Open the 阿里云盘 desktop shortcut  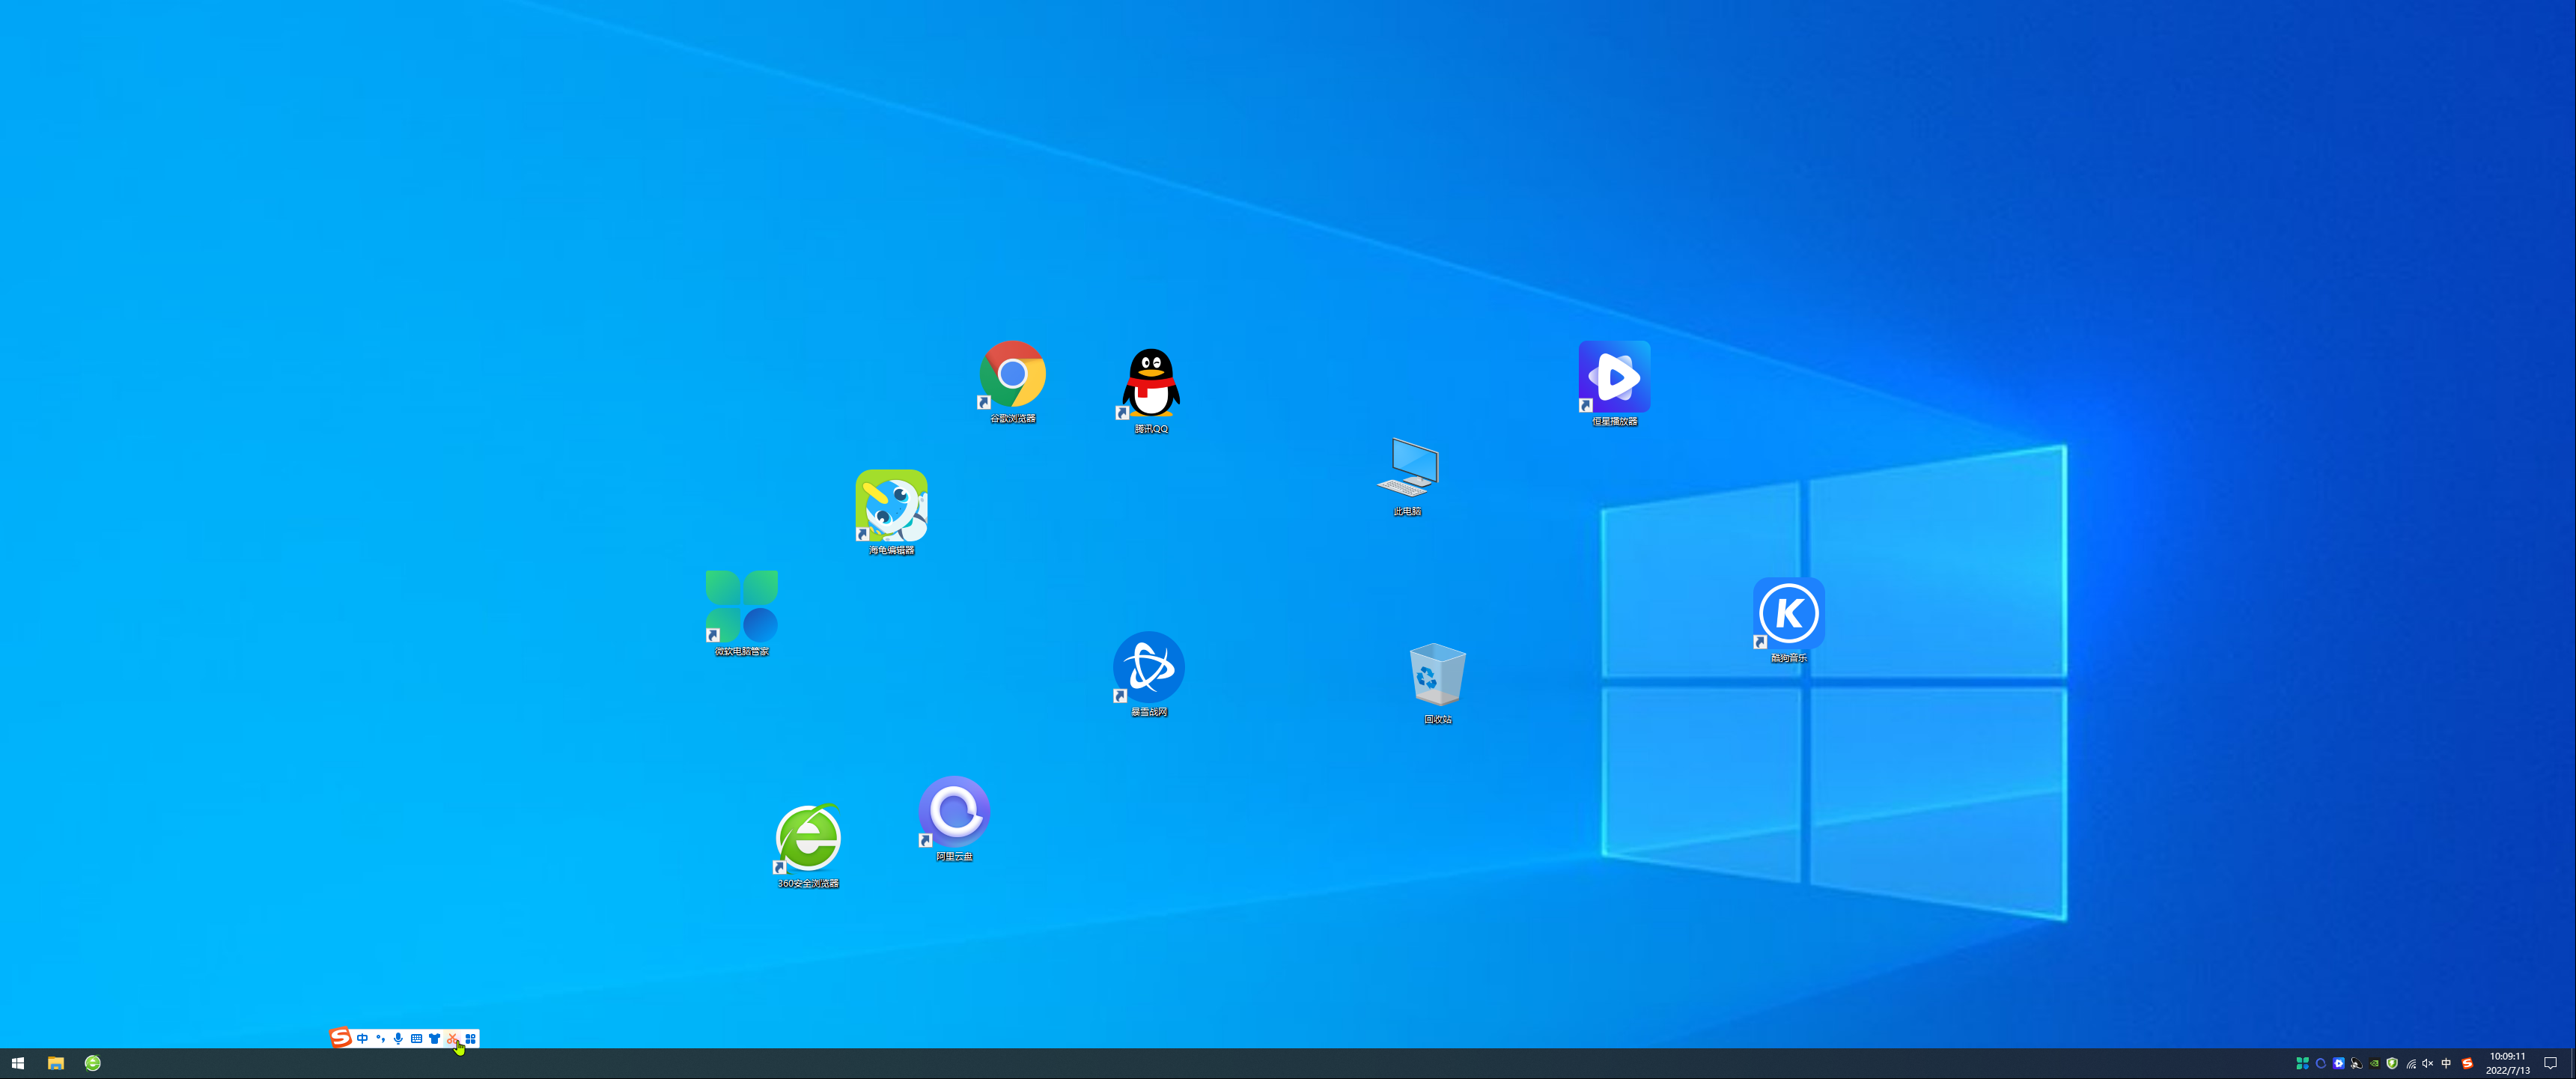click(x=954, y=818)
